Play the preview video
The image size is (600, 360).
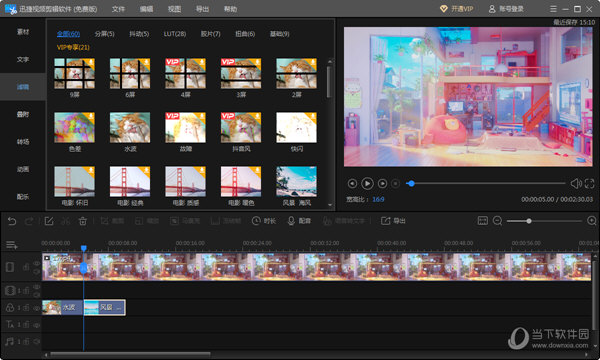[367, 184]
